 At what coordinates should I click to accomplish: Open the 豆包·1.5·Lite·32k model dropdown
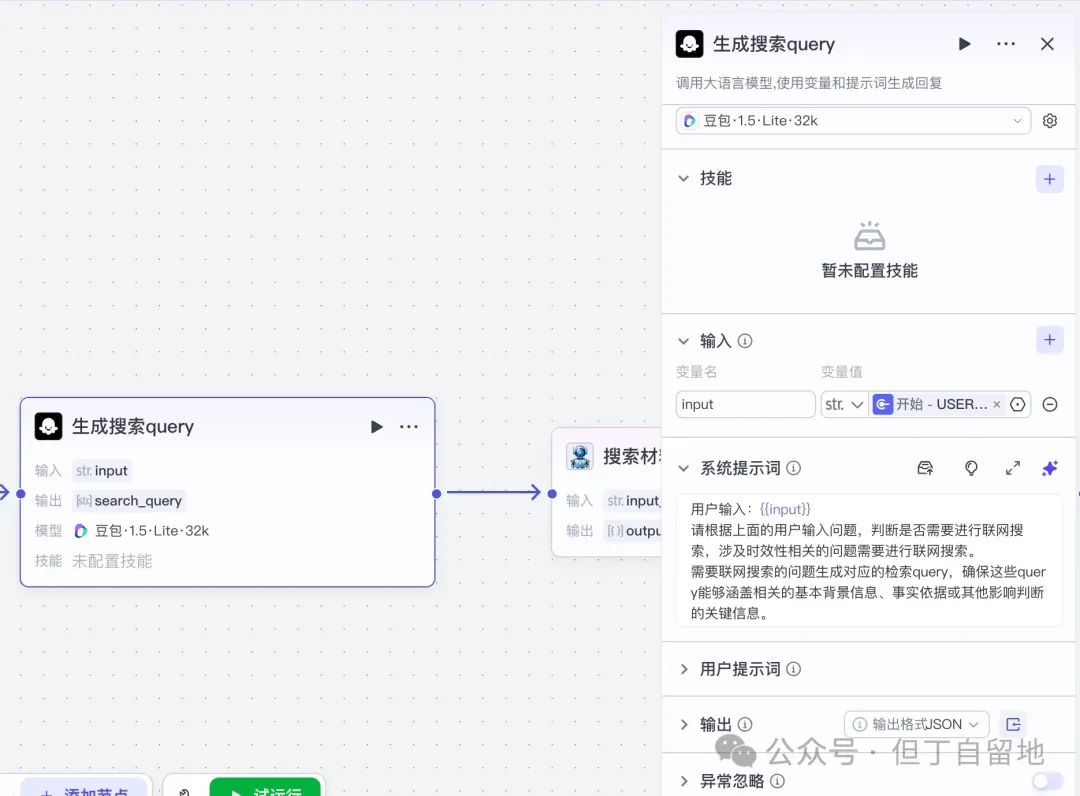tap(851, 120)
